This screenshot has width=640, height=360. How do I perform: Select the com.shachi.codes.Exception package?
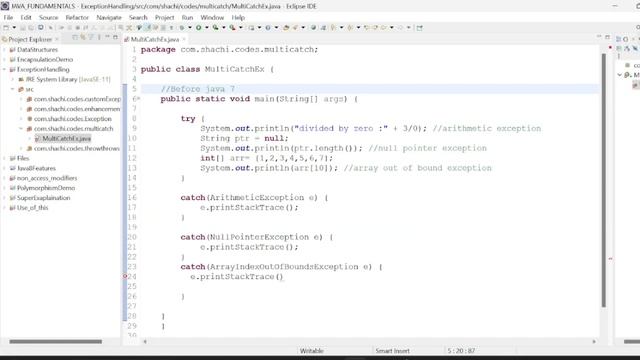[x=72, y=119]
